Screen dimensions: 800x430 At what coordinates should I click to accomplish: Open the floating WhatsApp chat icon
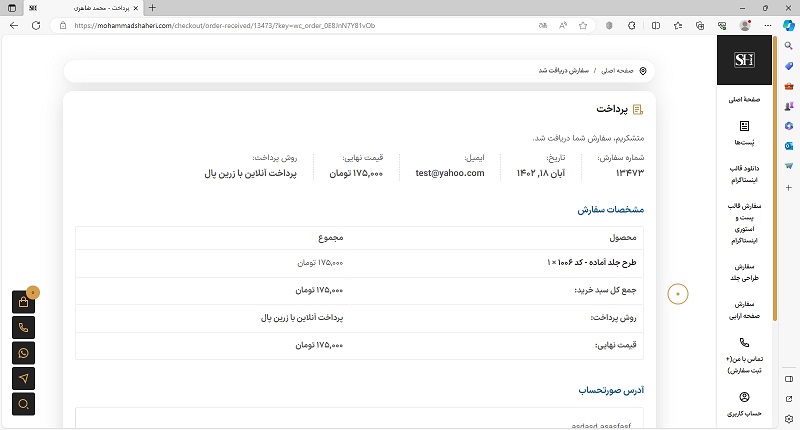(24, 353)
